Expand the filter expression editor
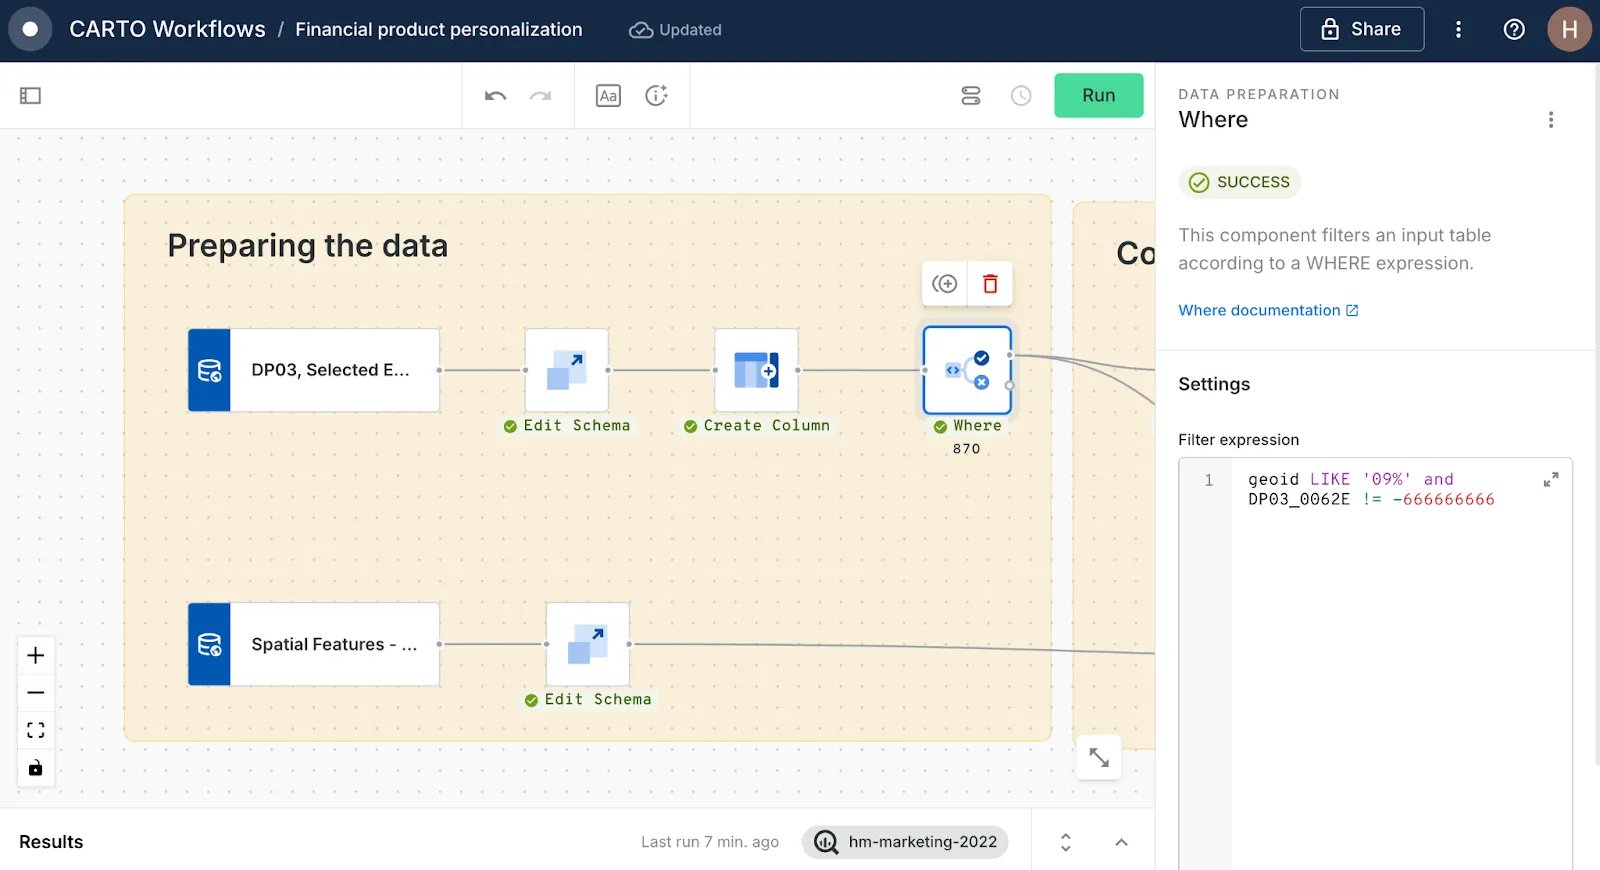The width and height of the screenshot is (1600, 870). (x=1550, y=480)
